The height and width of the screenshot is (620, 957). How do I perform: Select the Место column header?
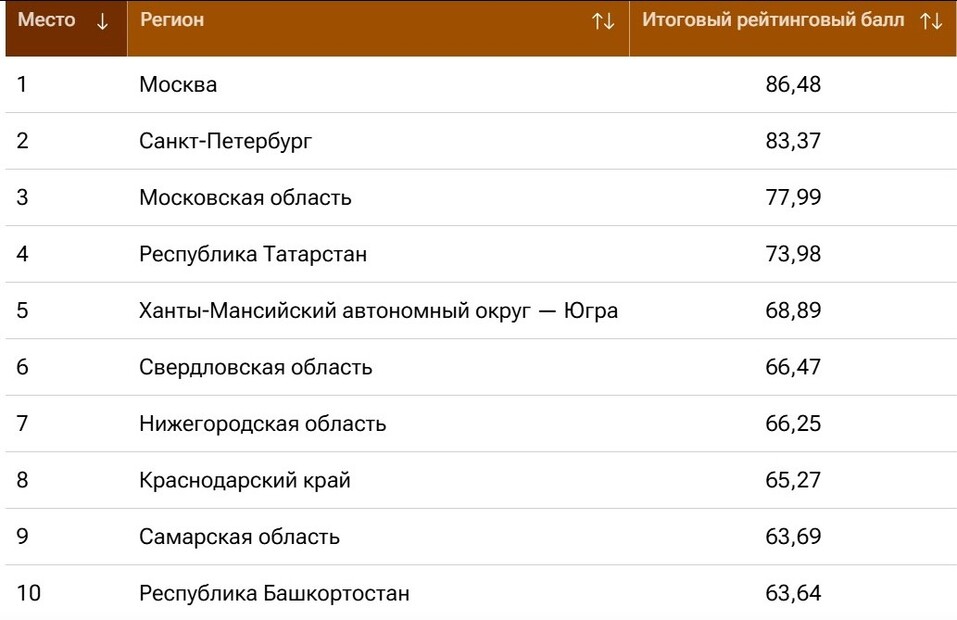(45, 18)
